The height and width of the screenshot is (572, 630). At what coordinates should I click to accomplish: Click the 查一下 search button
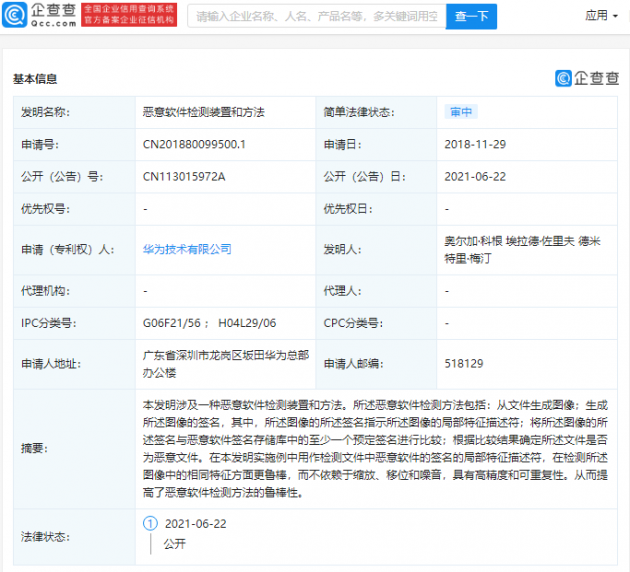pyautogui.click(x=471, y=16)
